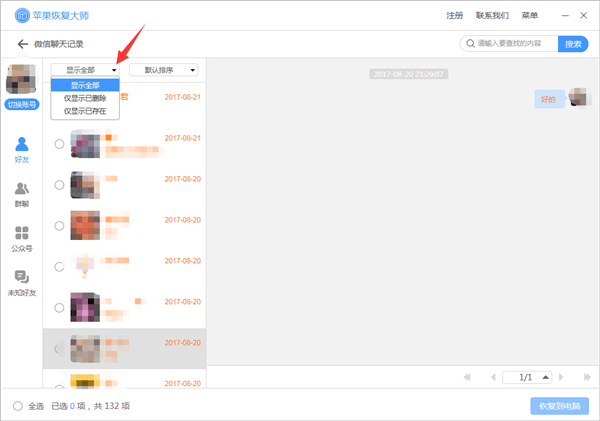Choose 仅显示已存在 from the filter list
The width and height of the screenshot is (600, 421).
85,111
